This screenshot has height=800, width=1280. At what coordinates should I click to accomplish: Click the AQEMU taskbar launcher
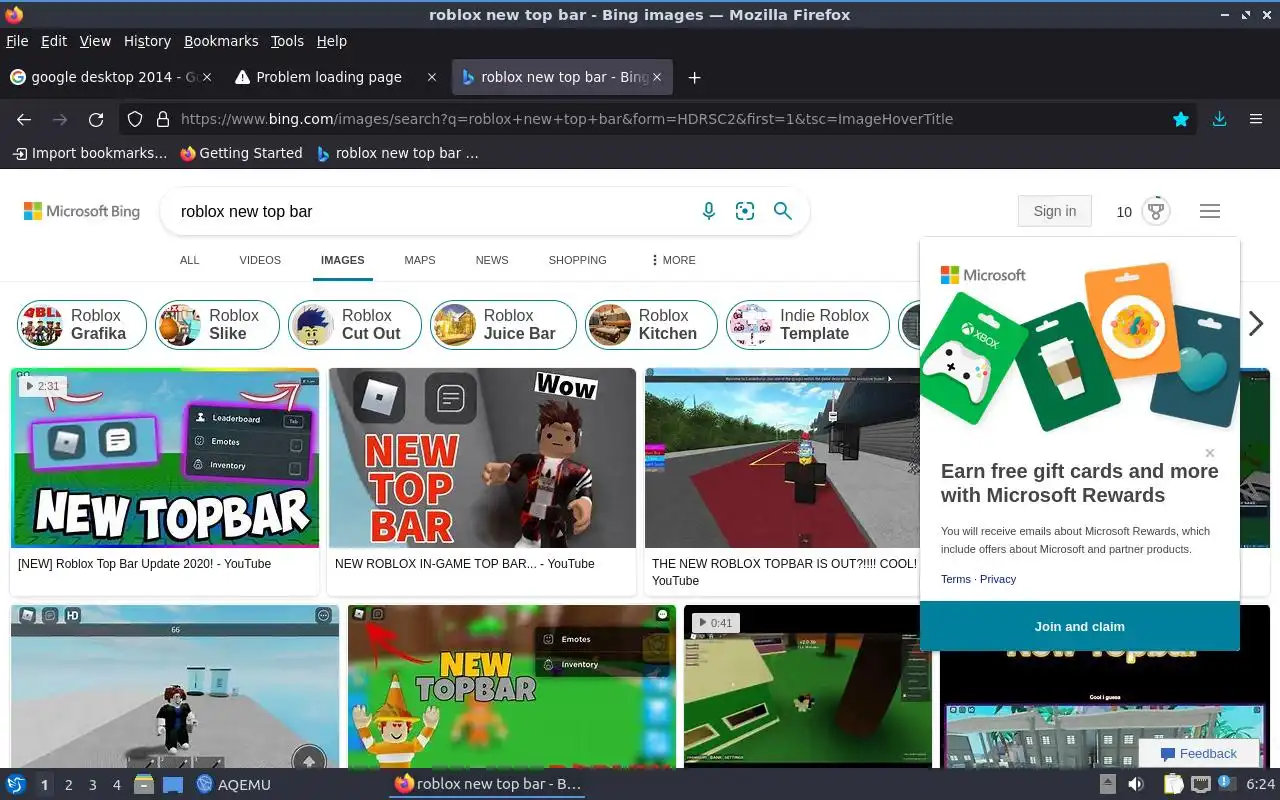(234, 785)
